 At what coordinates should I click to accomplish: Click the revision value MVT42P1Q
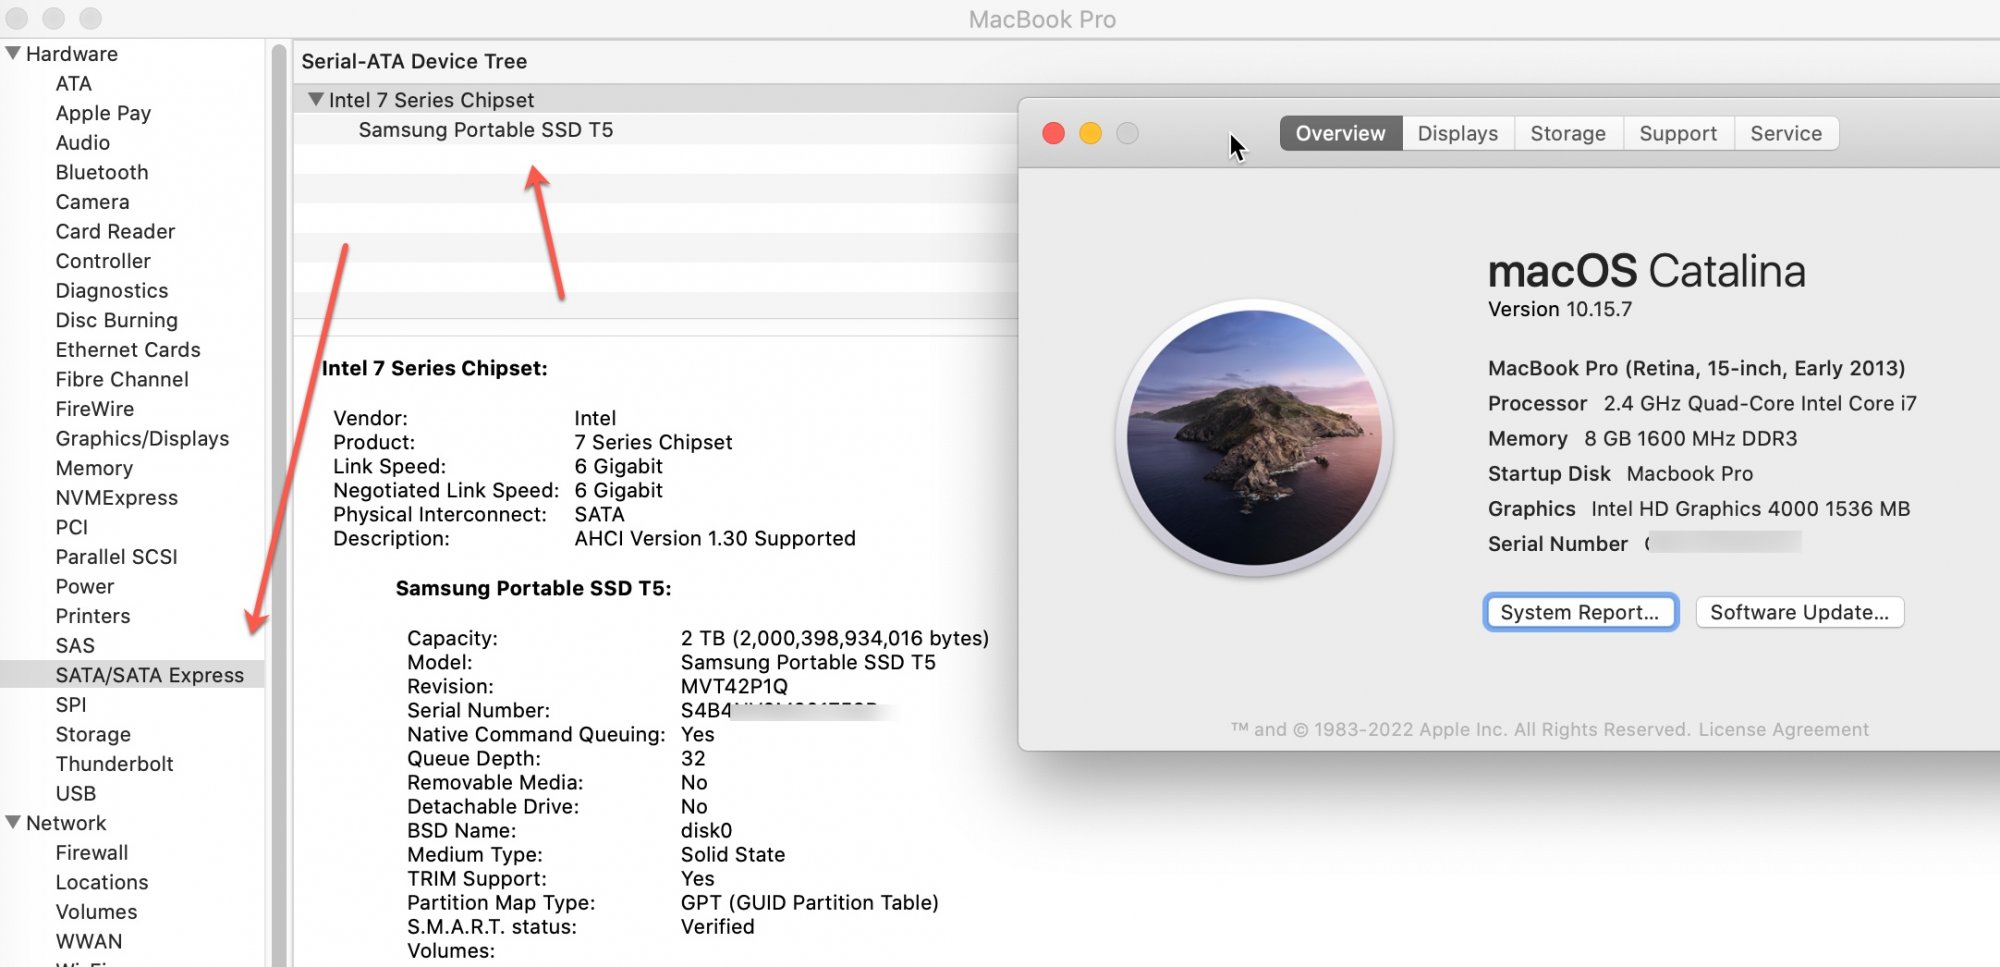(734, 686)
